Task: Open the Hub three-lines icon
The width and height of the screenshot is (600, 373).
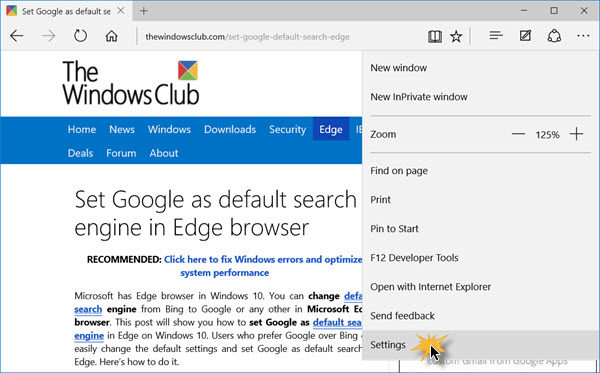Action: pyautogui.click(x=496, y=36)
